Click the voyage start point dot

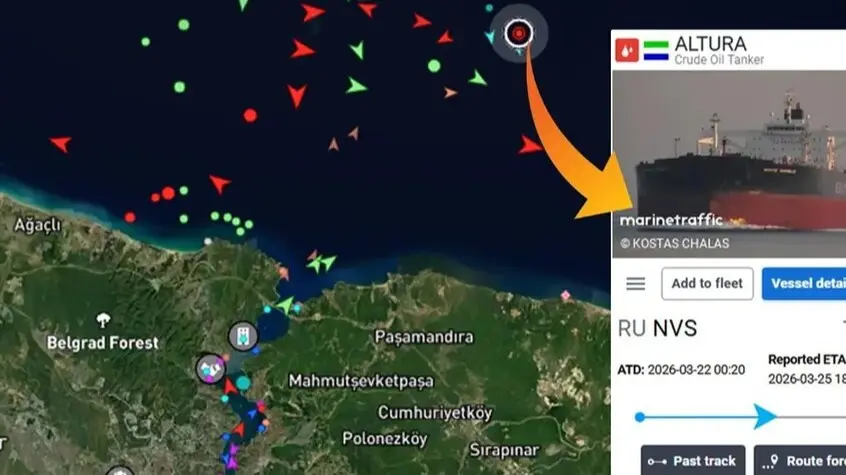coord(640,417)
